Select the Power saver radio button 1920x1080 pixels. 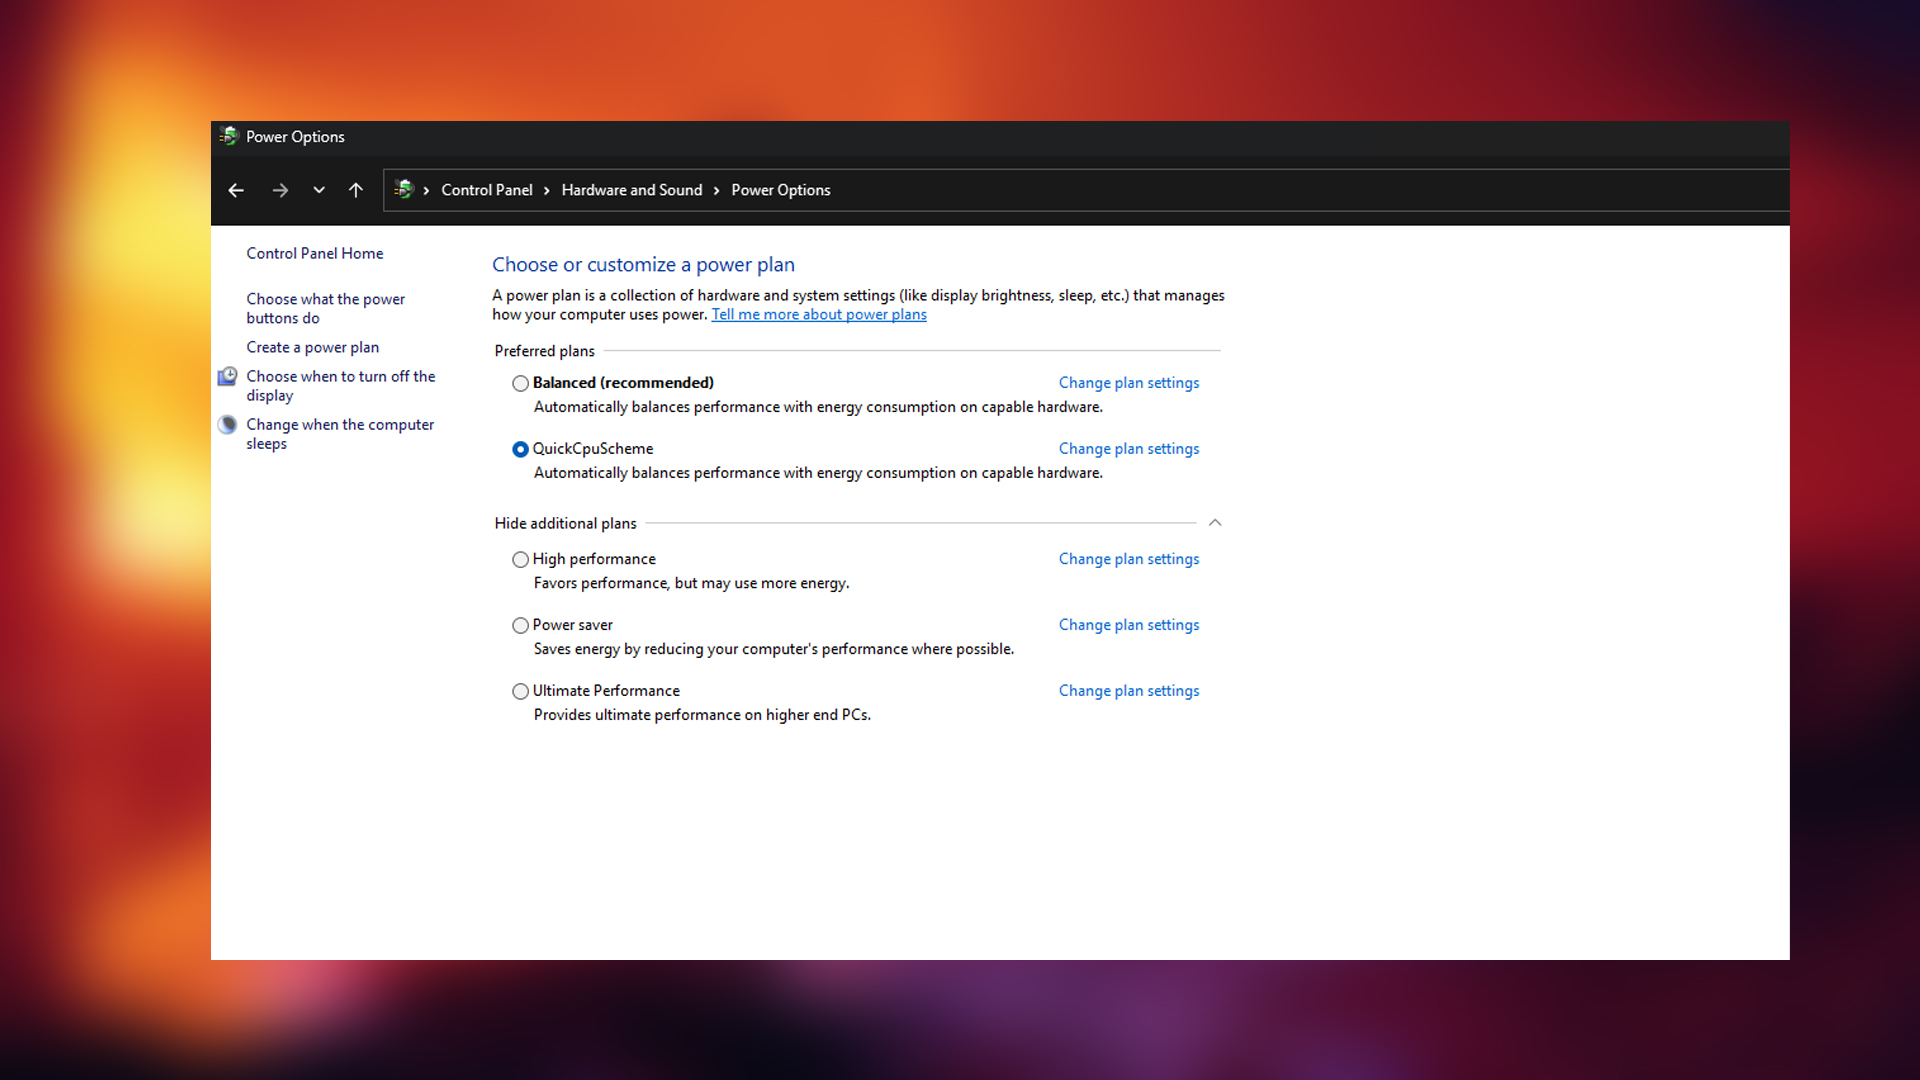click(x=520, y=625)
